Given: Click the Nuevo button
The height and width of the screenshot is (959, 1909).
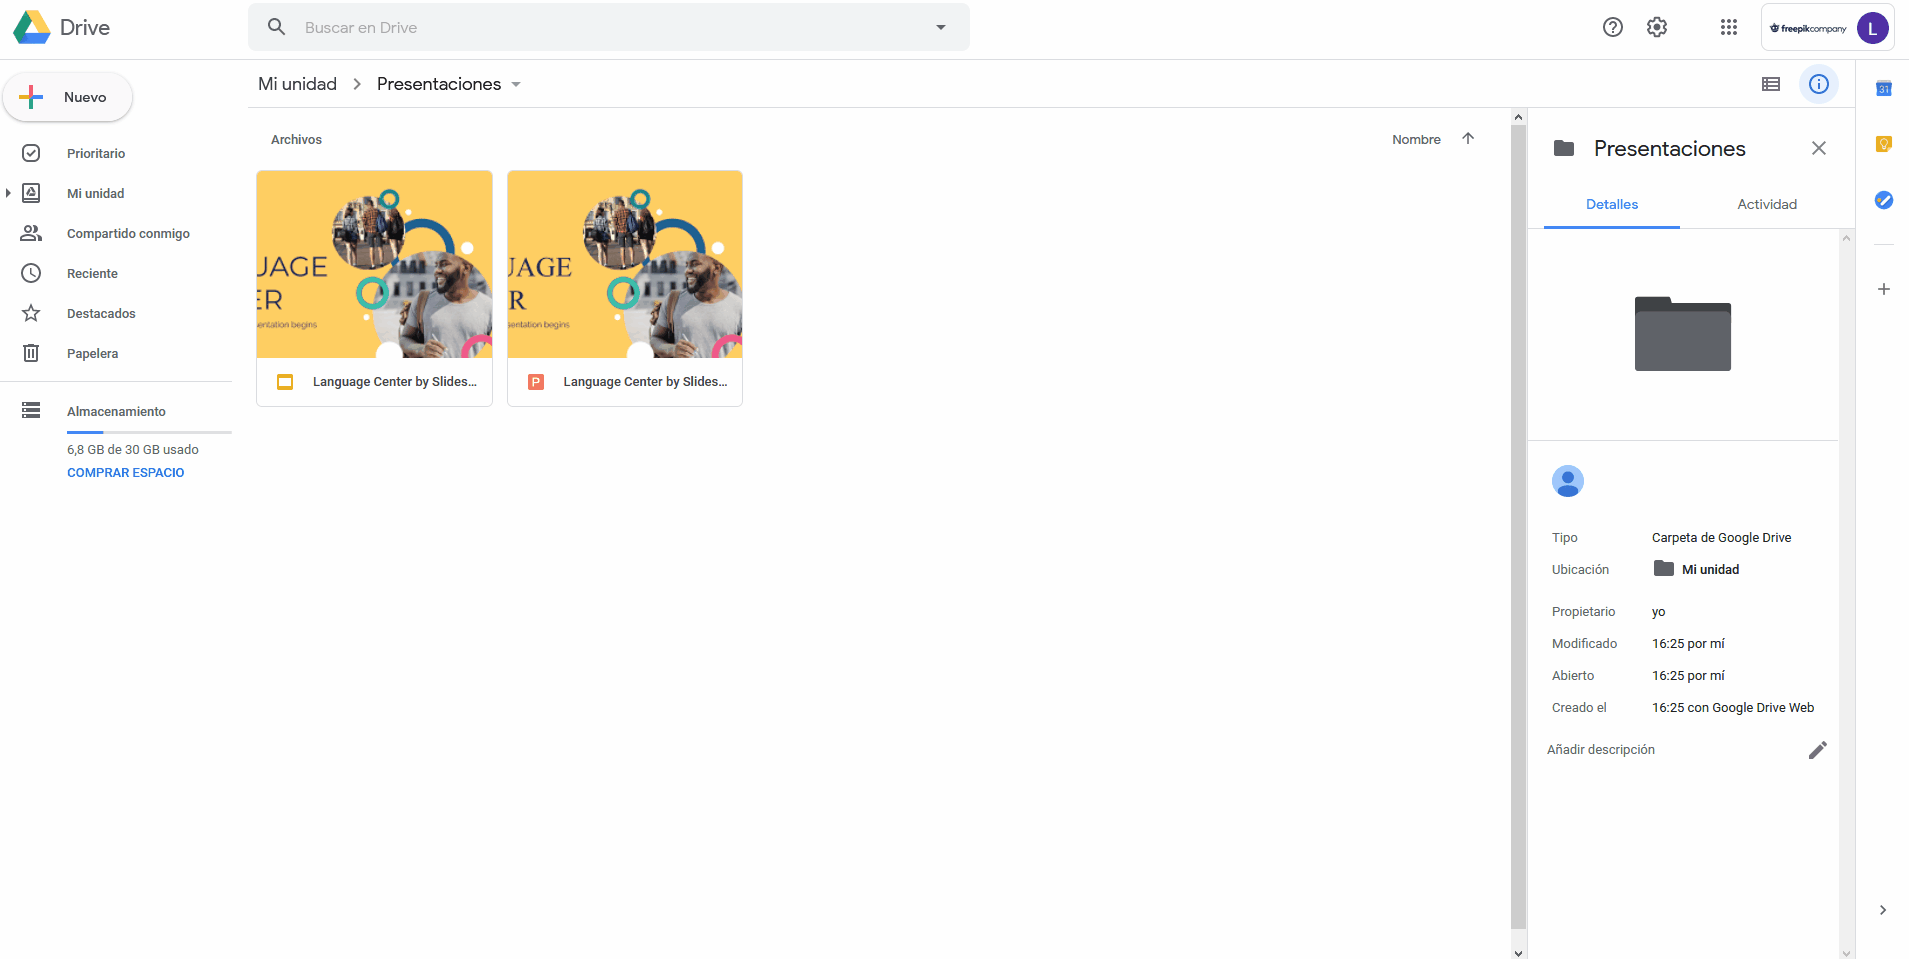Looking at the screenshot, I should pos(68,97).
